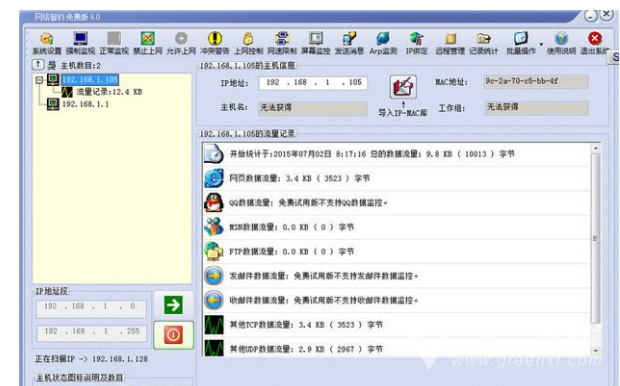Click the 主机名 host name field
This screenshot has height=386, width=620.
pos(312,108)
